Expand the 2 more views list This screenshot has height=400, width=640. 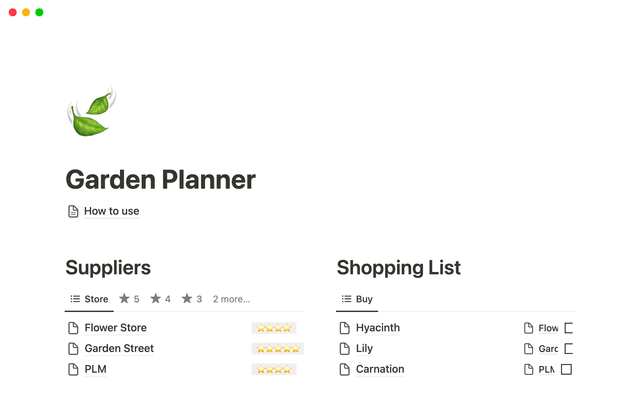(231, 299)
